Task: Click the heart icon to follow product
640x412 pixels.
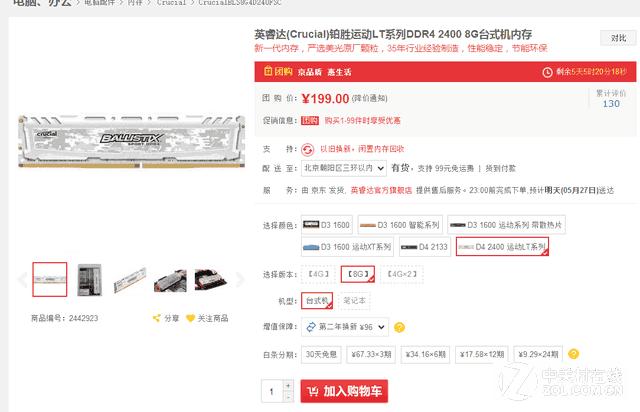Action: (190, 318)
